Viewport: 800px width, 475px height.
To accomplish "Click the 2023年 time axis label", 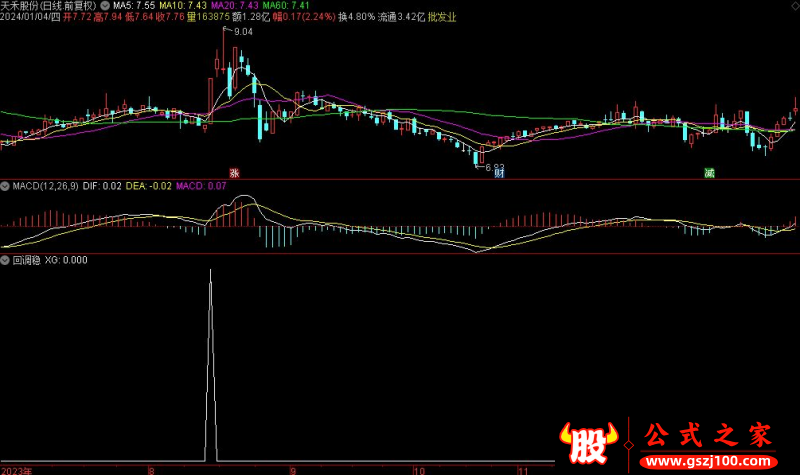I will pyautogui.click(x=16, y=470).
